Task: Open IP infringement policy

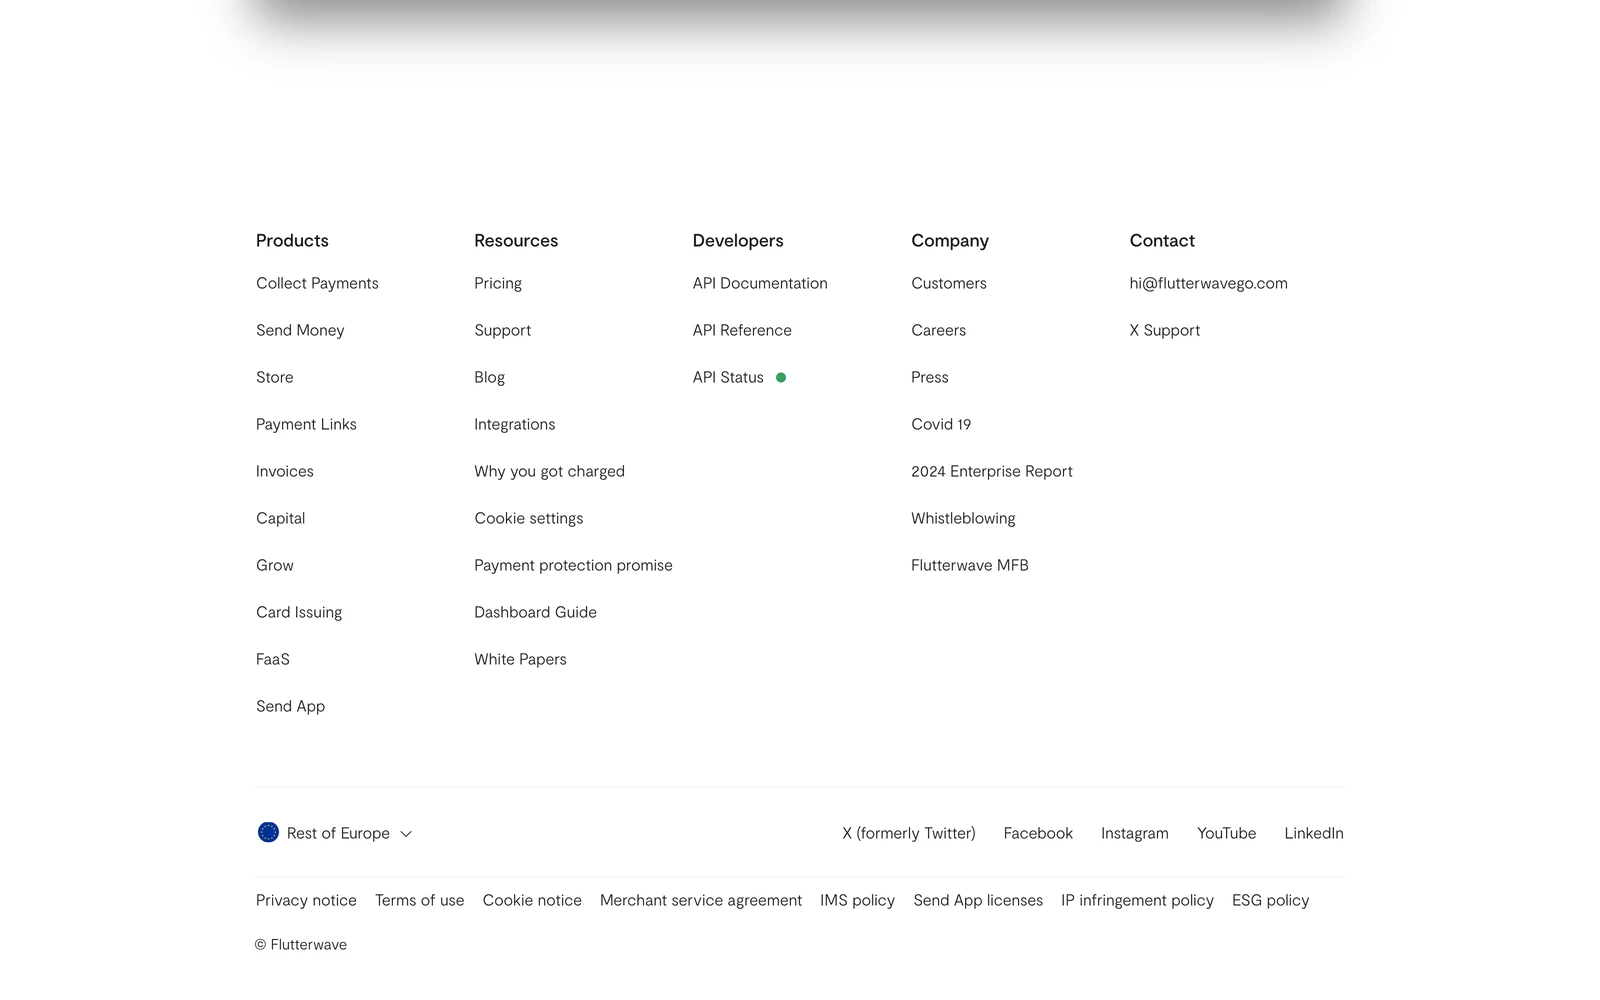Action: (1138, 900)
